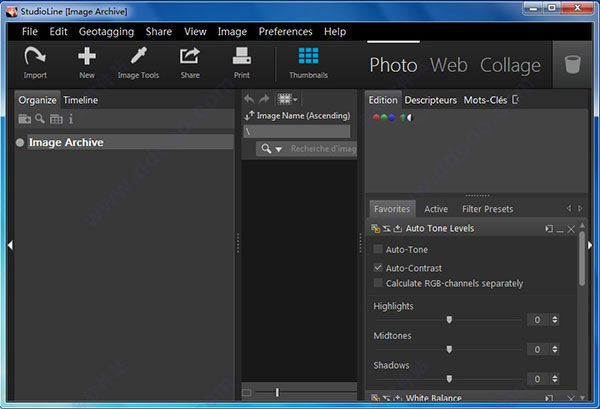This screenshot has width=600, height=409.
Task: Collapse the right panel arrow
Action: (x=590, y=245)
